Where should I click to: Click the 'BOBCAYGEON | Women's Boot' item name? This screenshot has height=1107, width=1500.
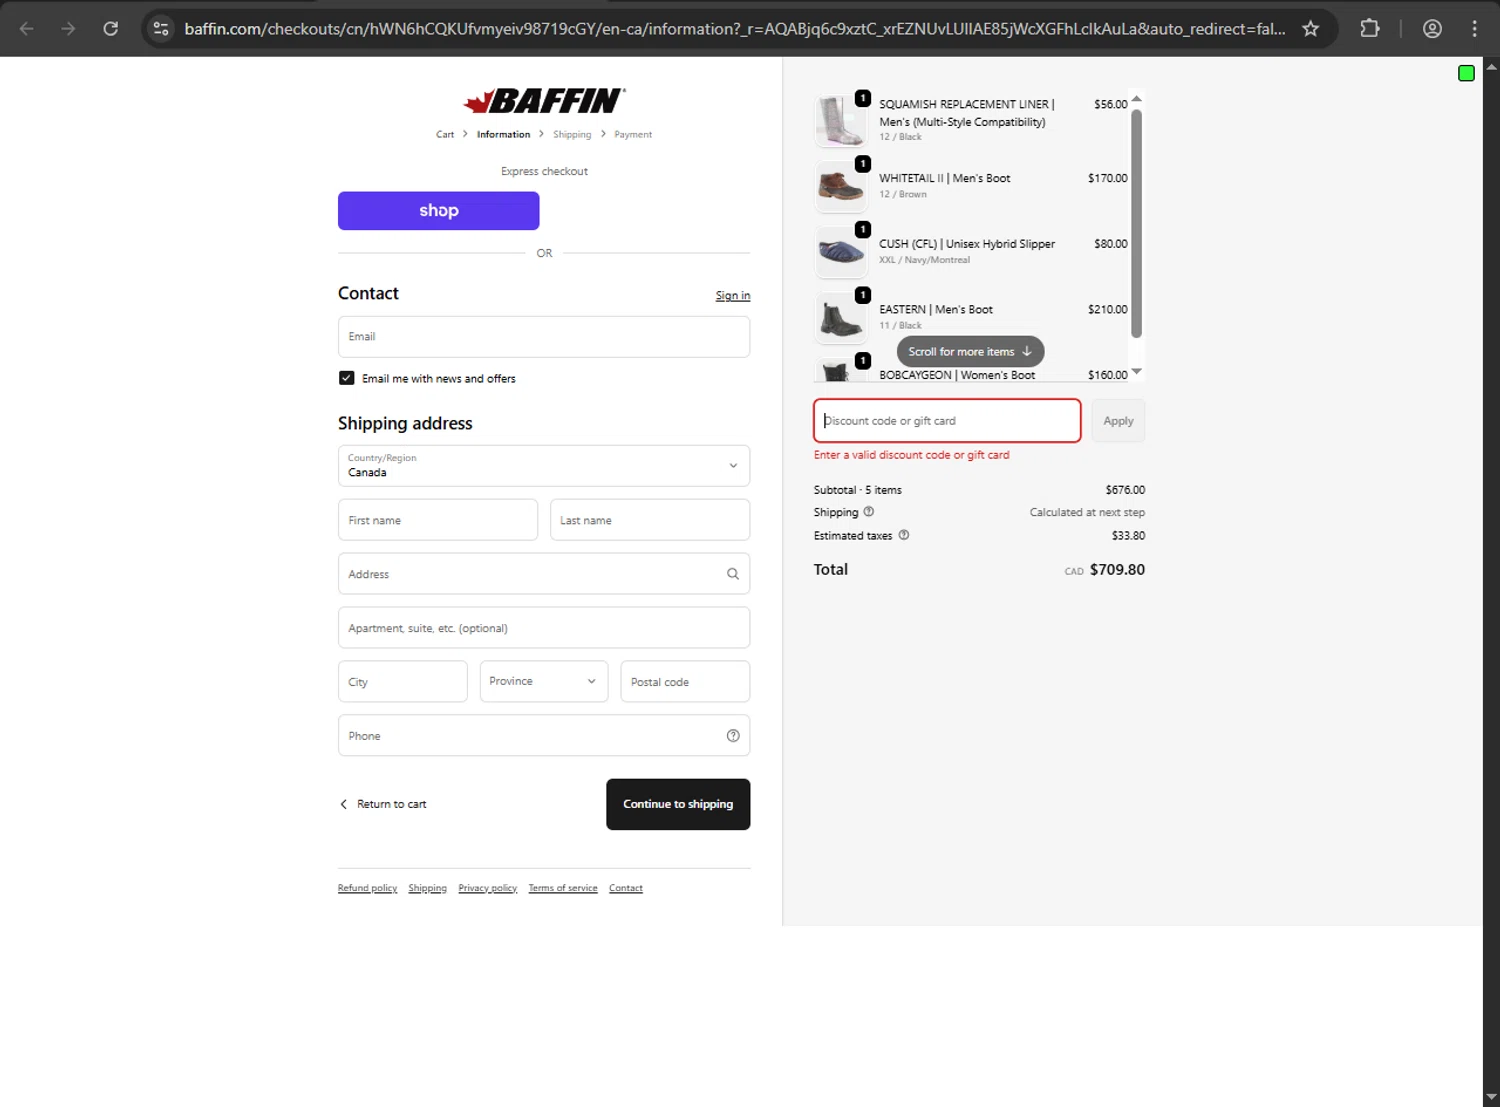pyautogui.click(x=957, y=375)
